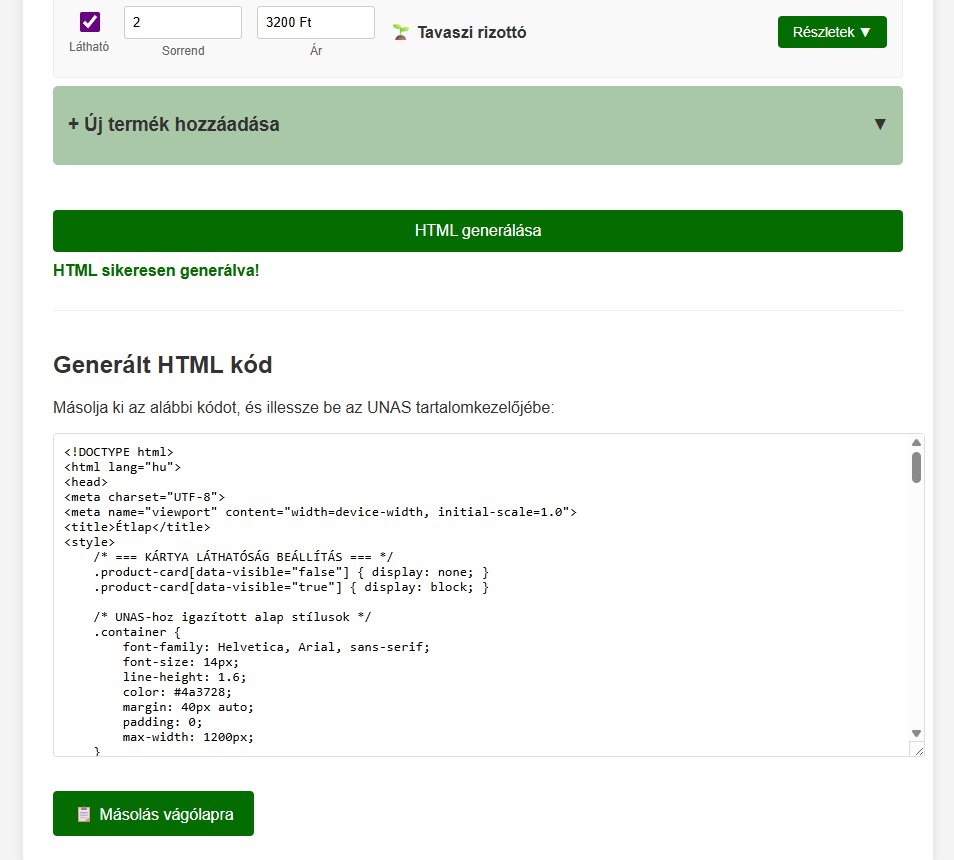Click the Látható label under the checkbox
The width and height of the screenshot is (954, 860).
tap(89, 46)
